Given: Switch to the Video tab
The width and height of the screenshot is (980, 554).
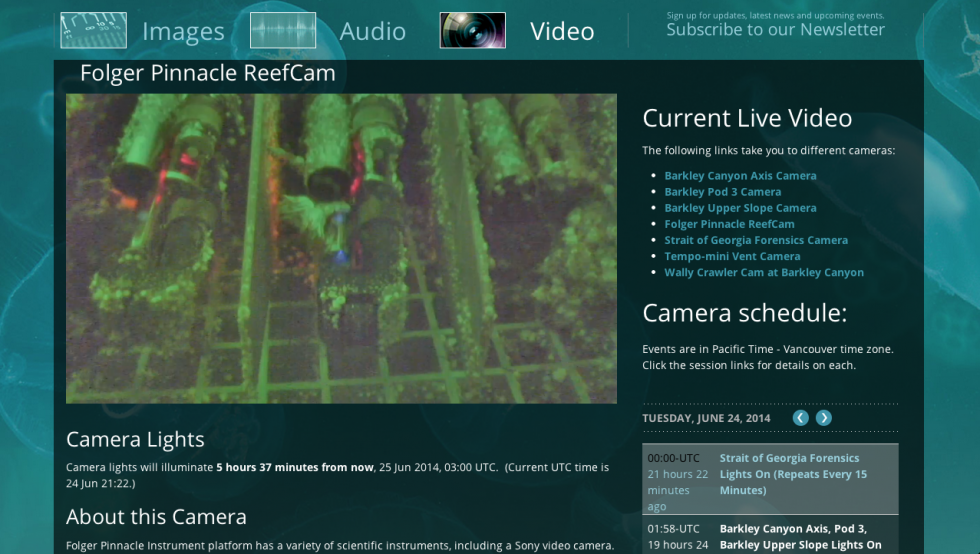Looking at the screenshot, I should [x=562, y=31].
